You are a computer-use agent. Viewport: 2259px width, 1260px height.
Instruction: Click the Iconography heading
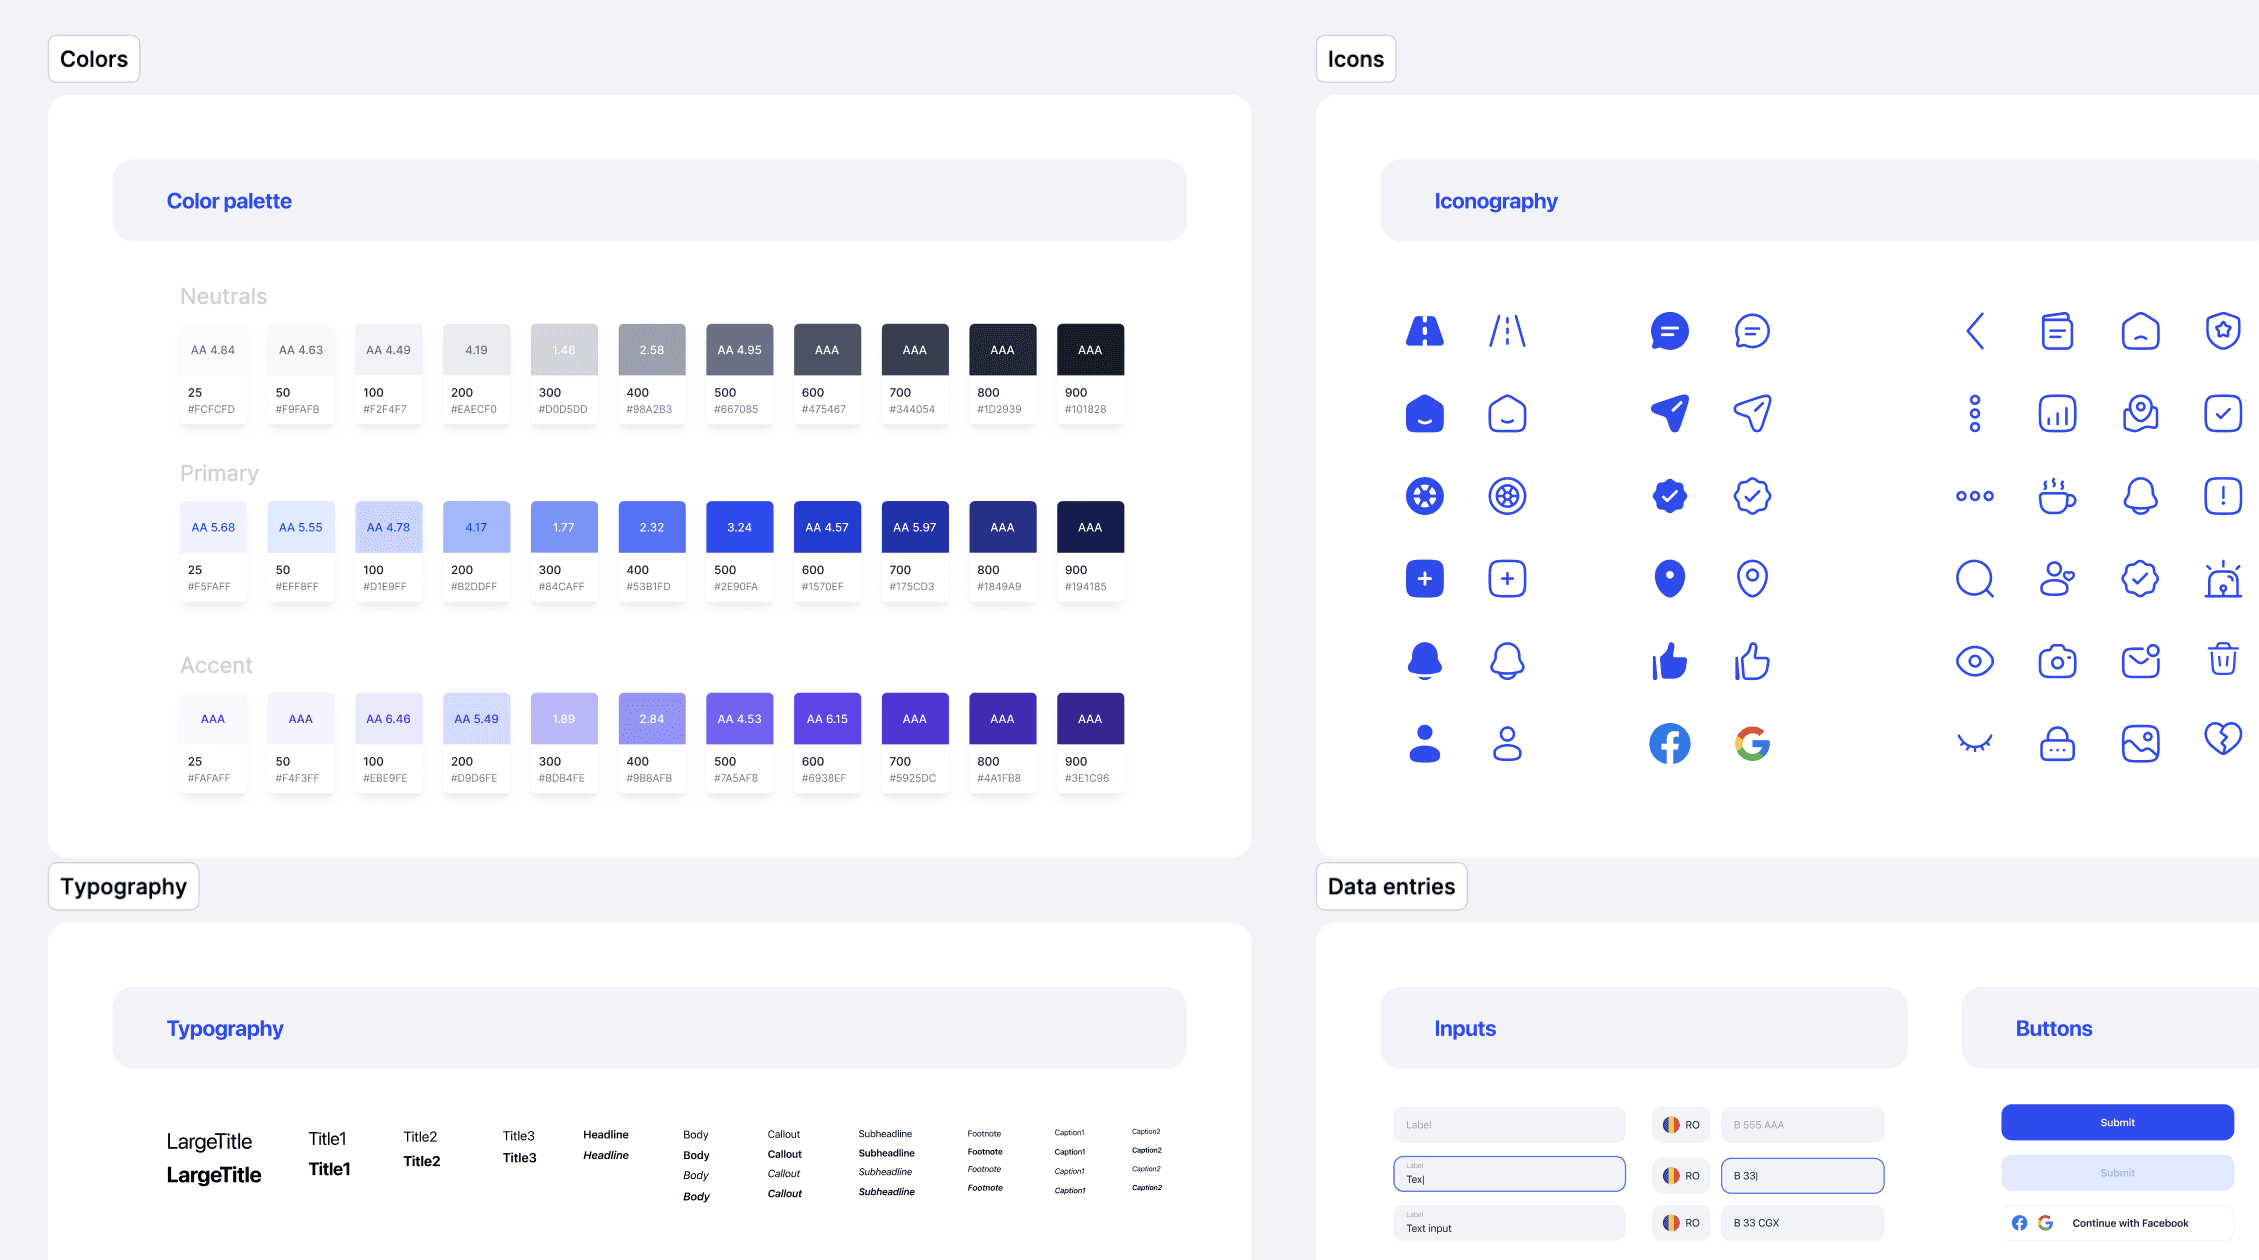click(1495, 201)
